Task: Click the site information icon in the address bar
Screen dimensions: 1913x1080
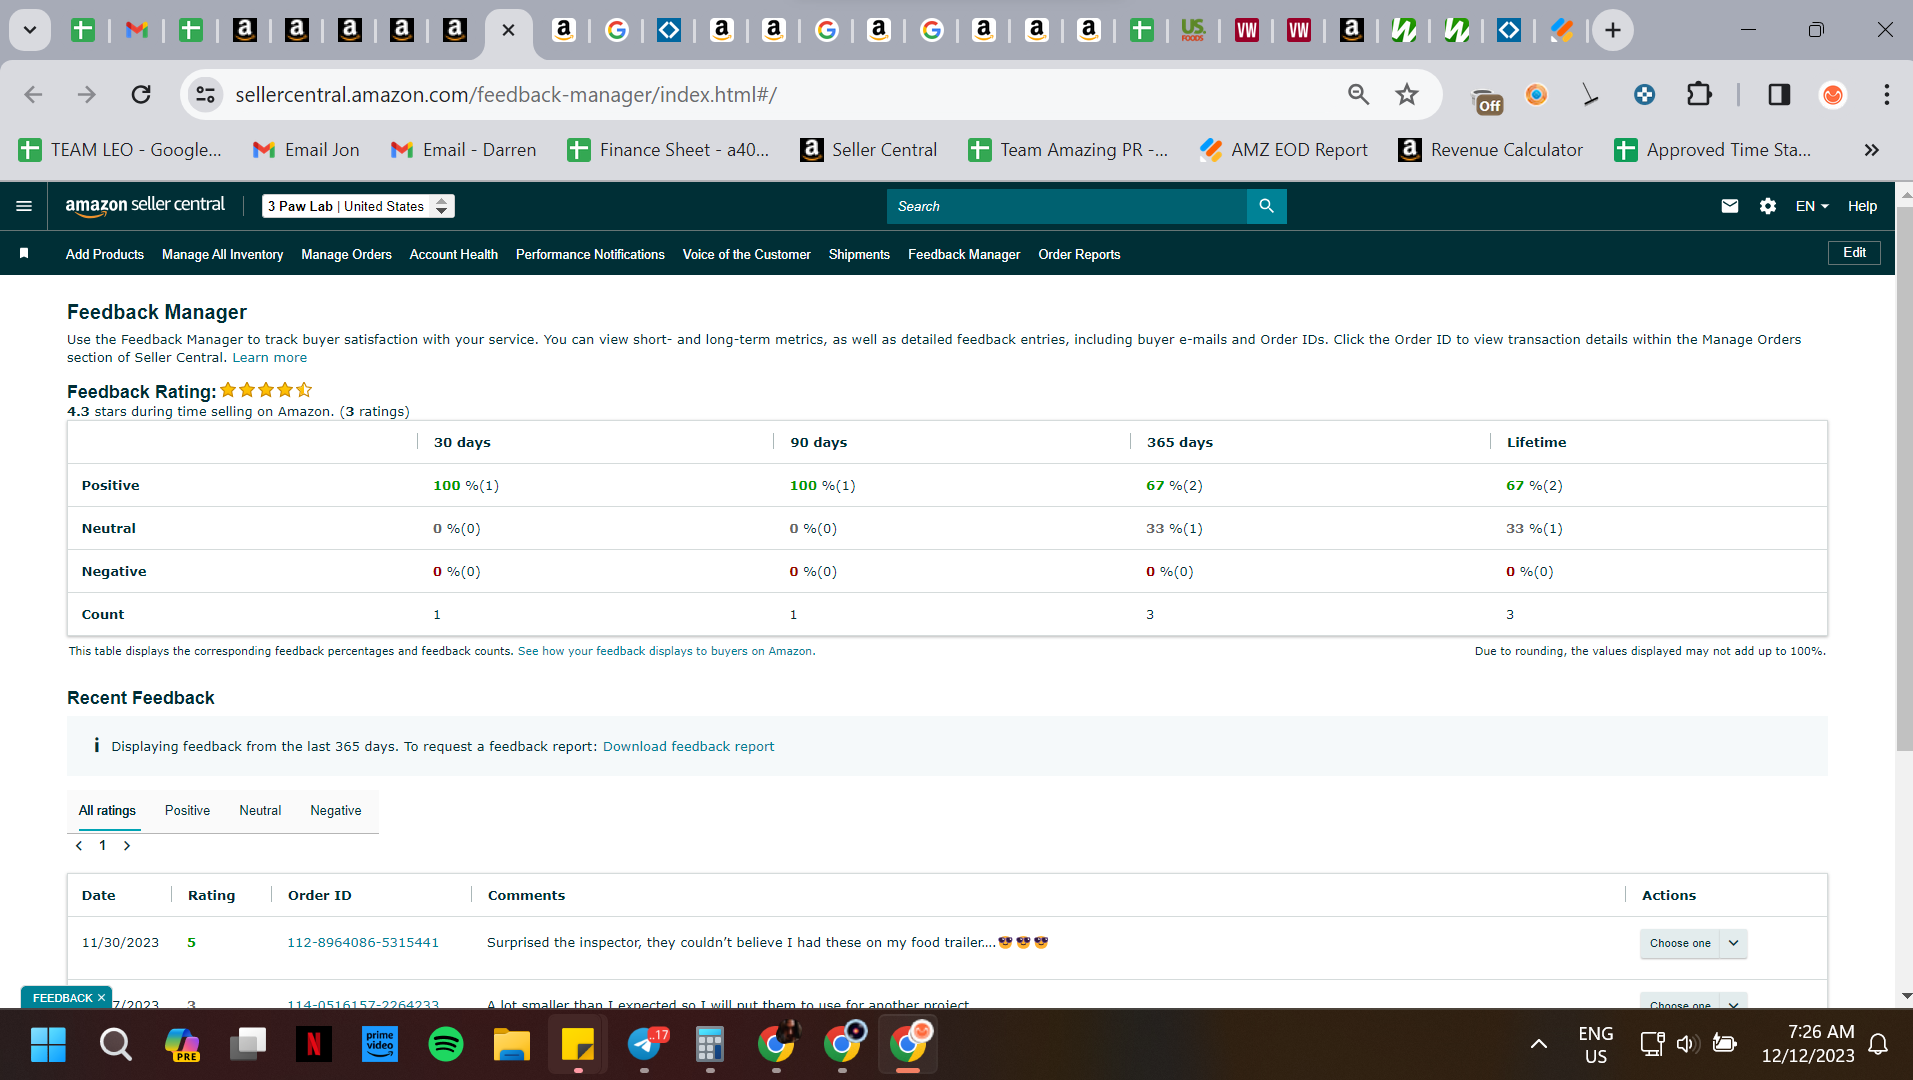Action: click(205, 94)
